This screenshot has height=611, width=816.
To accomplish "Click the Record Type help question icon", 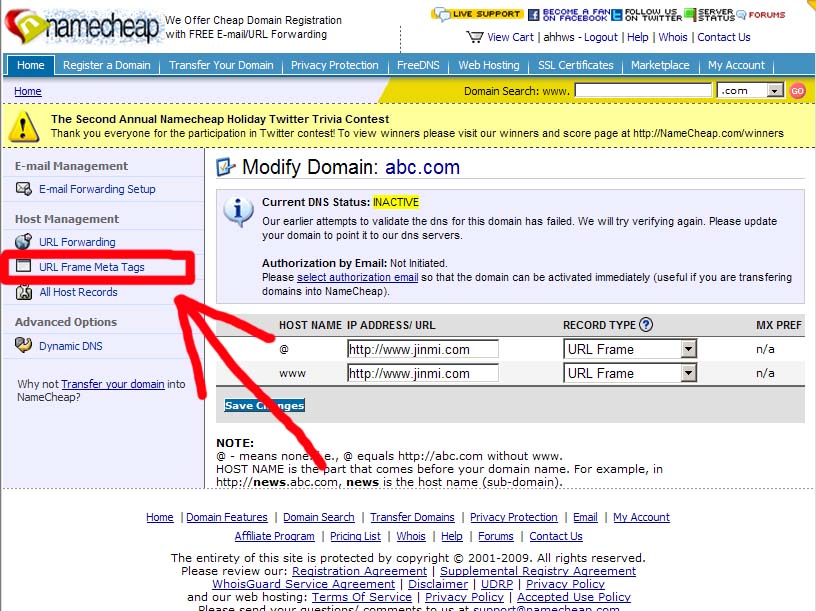I will click(x=646, y=325).
